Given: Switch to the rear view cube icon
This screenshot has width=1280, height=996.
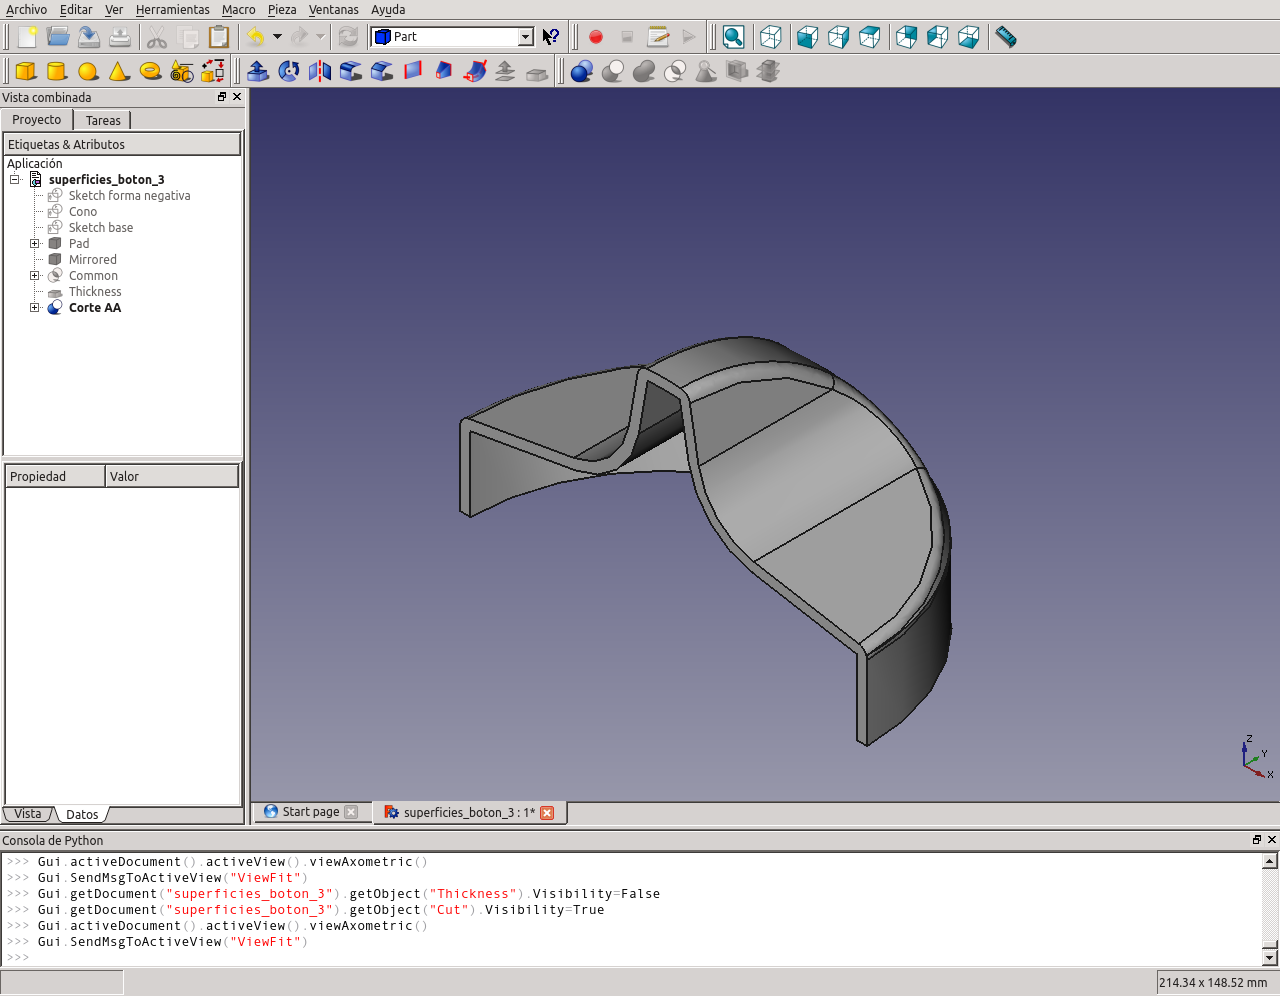Looking at the screenshot, I should [907, 37].
